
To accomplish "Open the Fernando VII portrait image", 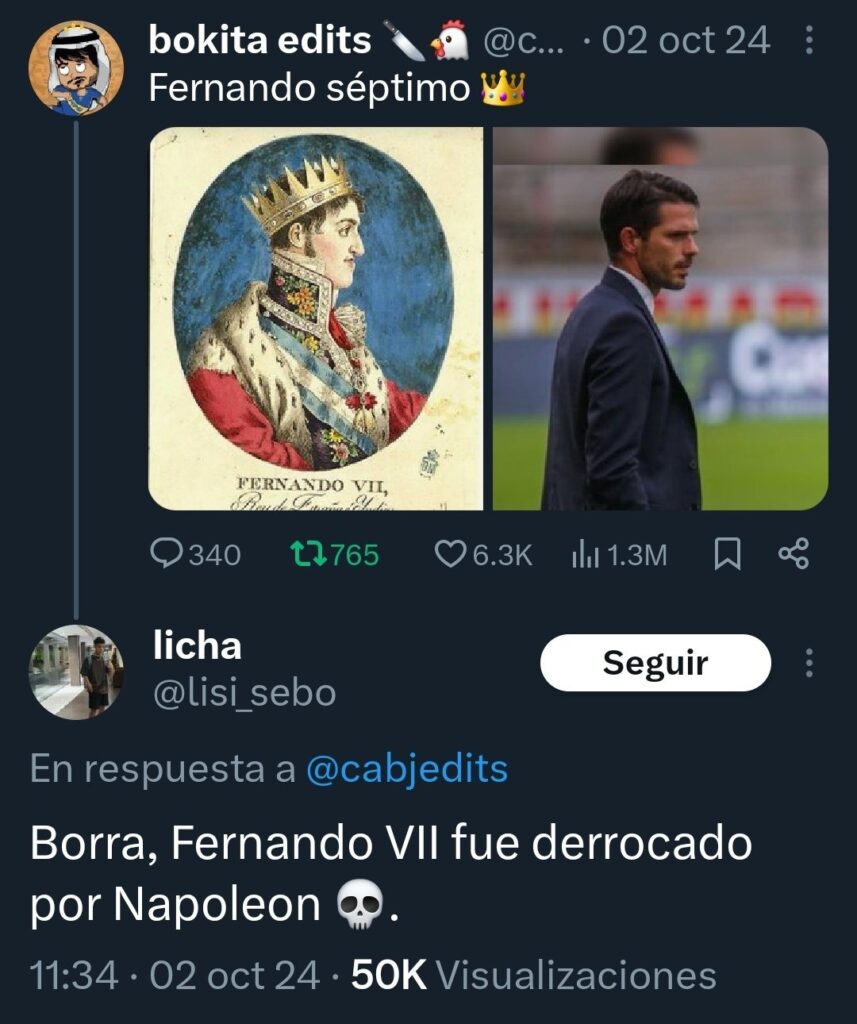I will pos(316,318).
